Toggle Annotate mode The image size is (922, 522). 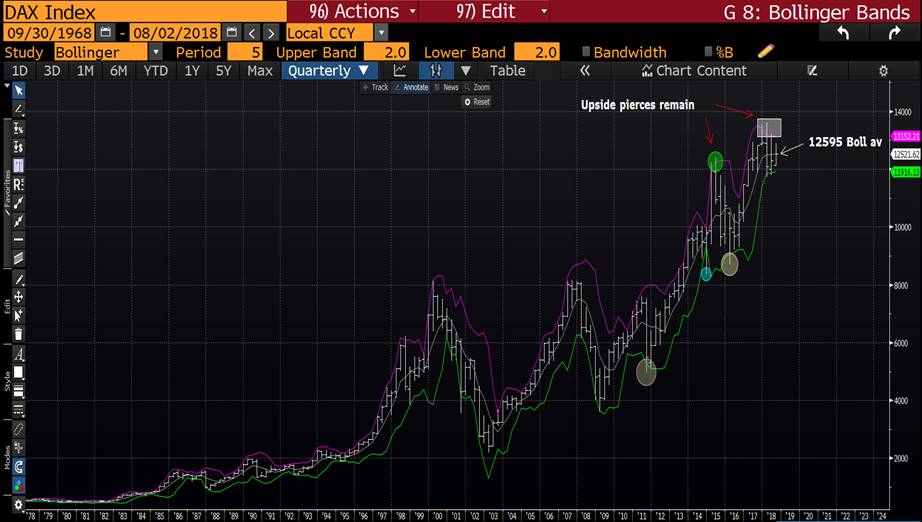411,87
